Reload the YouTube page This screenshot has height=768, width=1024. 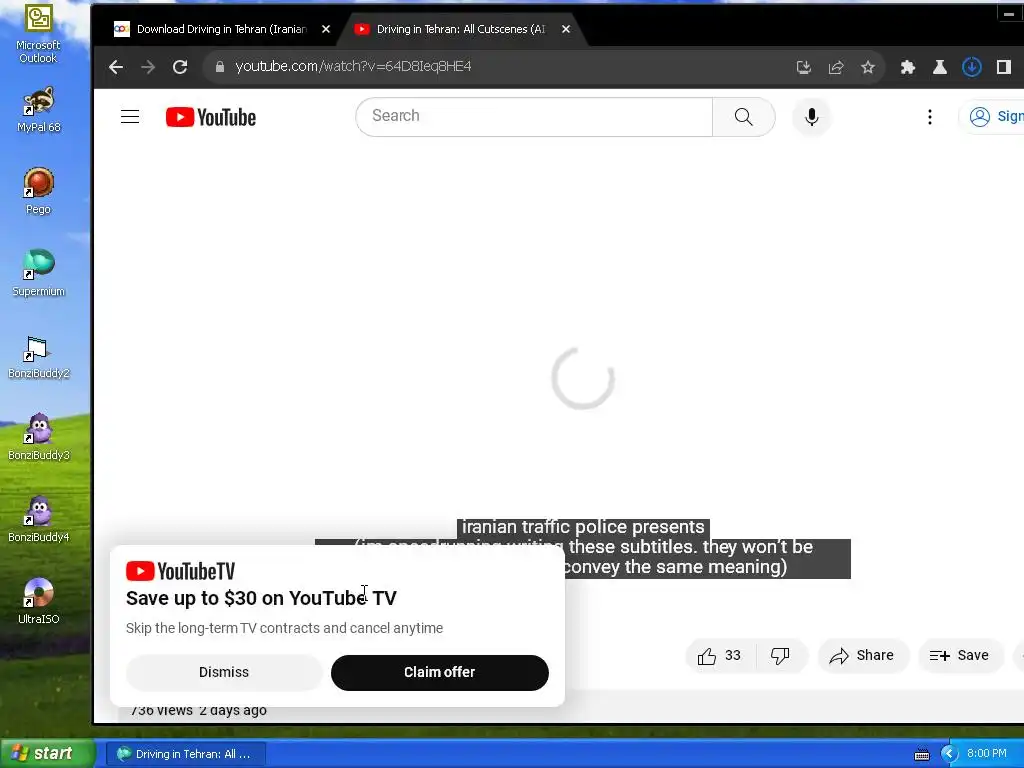click(180, 67)
